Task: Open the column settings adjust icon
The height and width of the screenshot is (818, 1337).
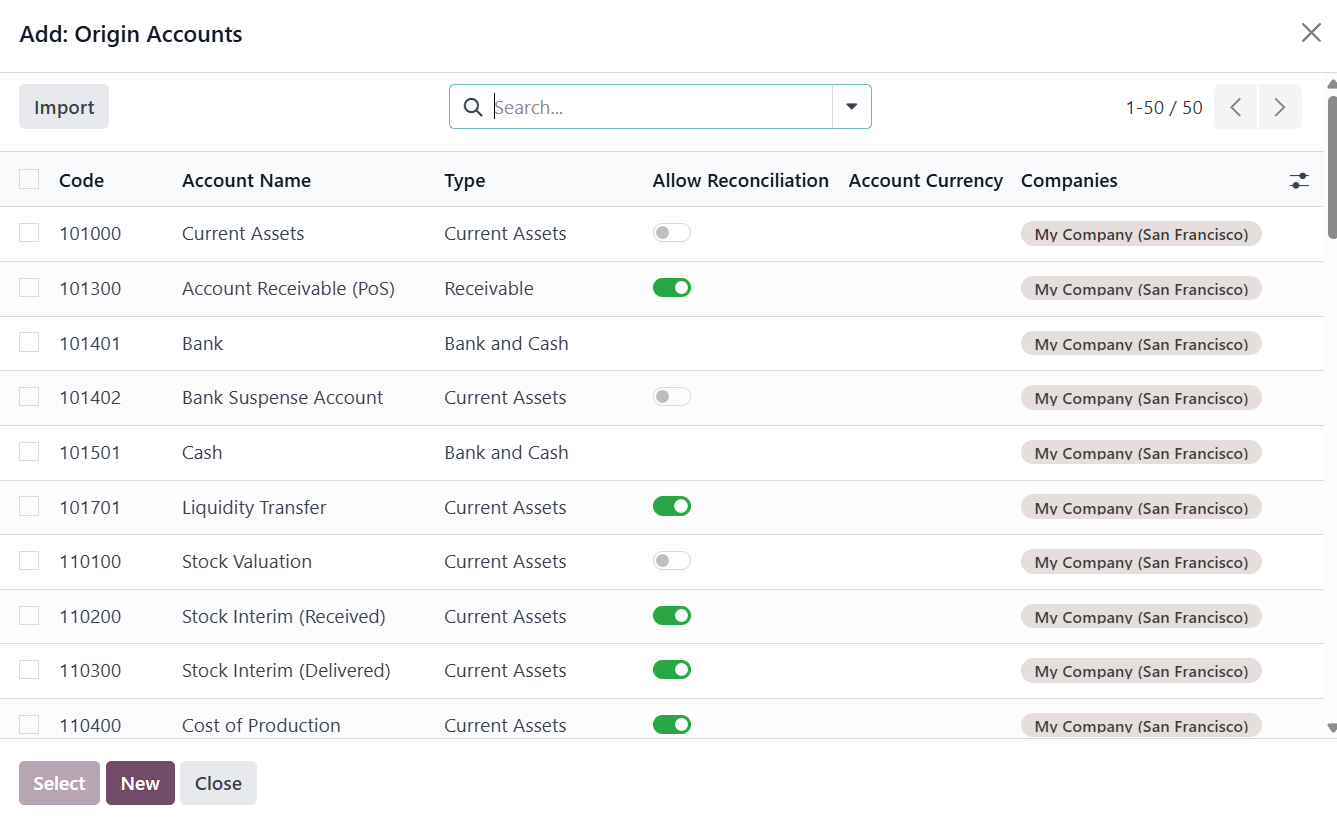Action: click(x=1299, y=181)
